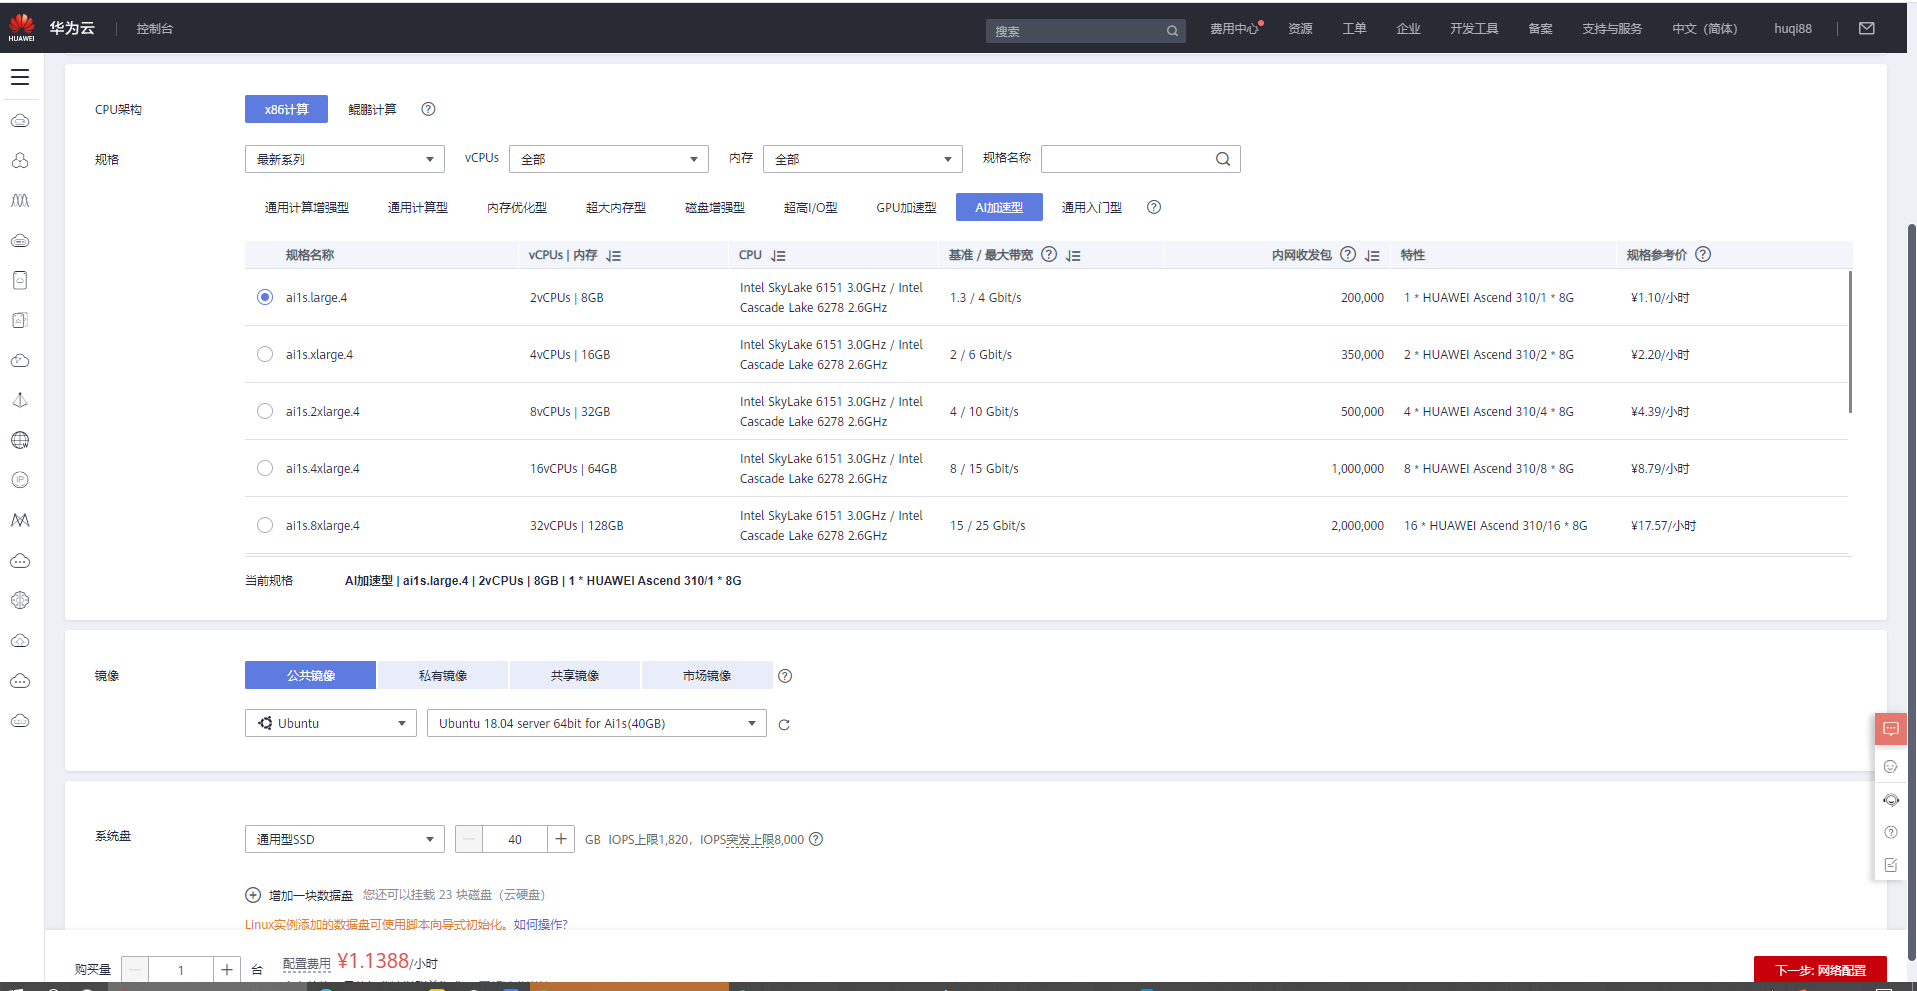Click the plus icon for 增加一块数据盘
This screenshot has width=1917, height=991.
tap(253, 895)
